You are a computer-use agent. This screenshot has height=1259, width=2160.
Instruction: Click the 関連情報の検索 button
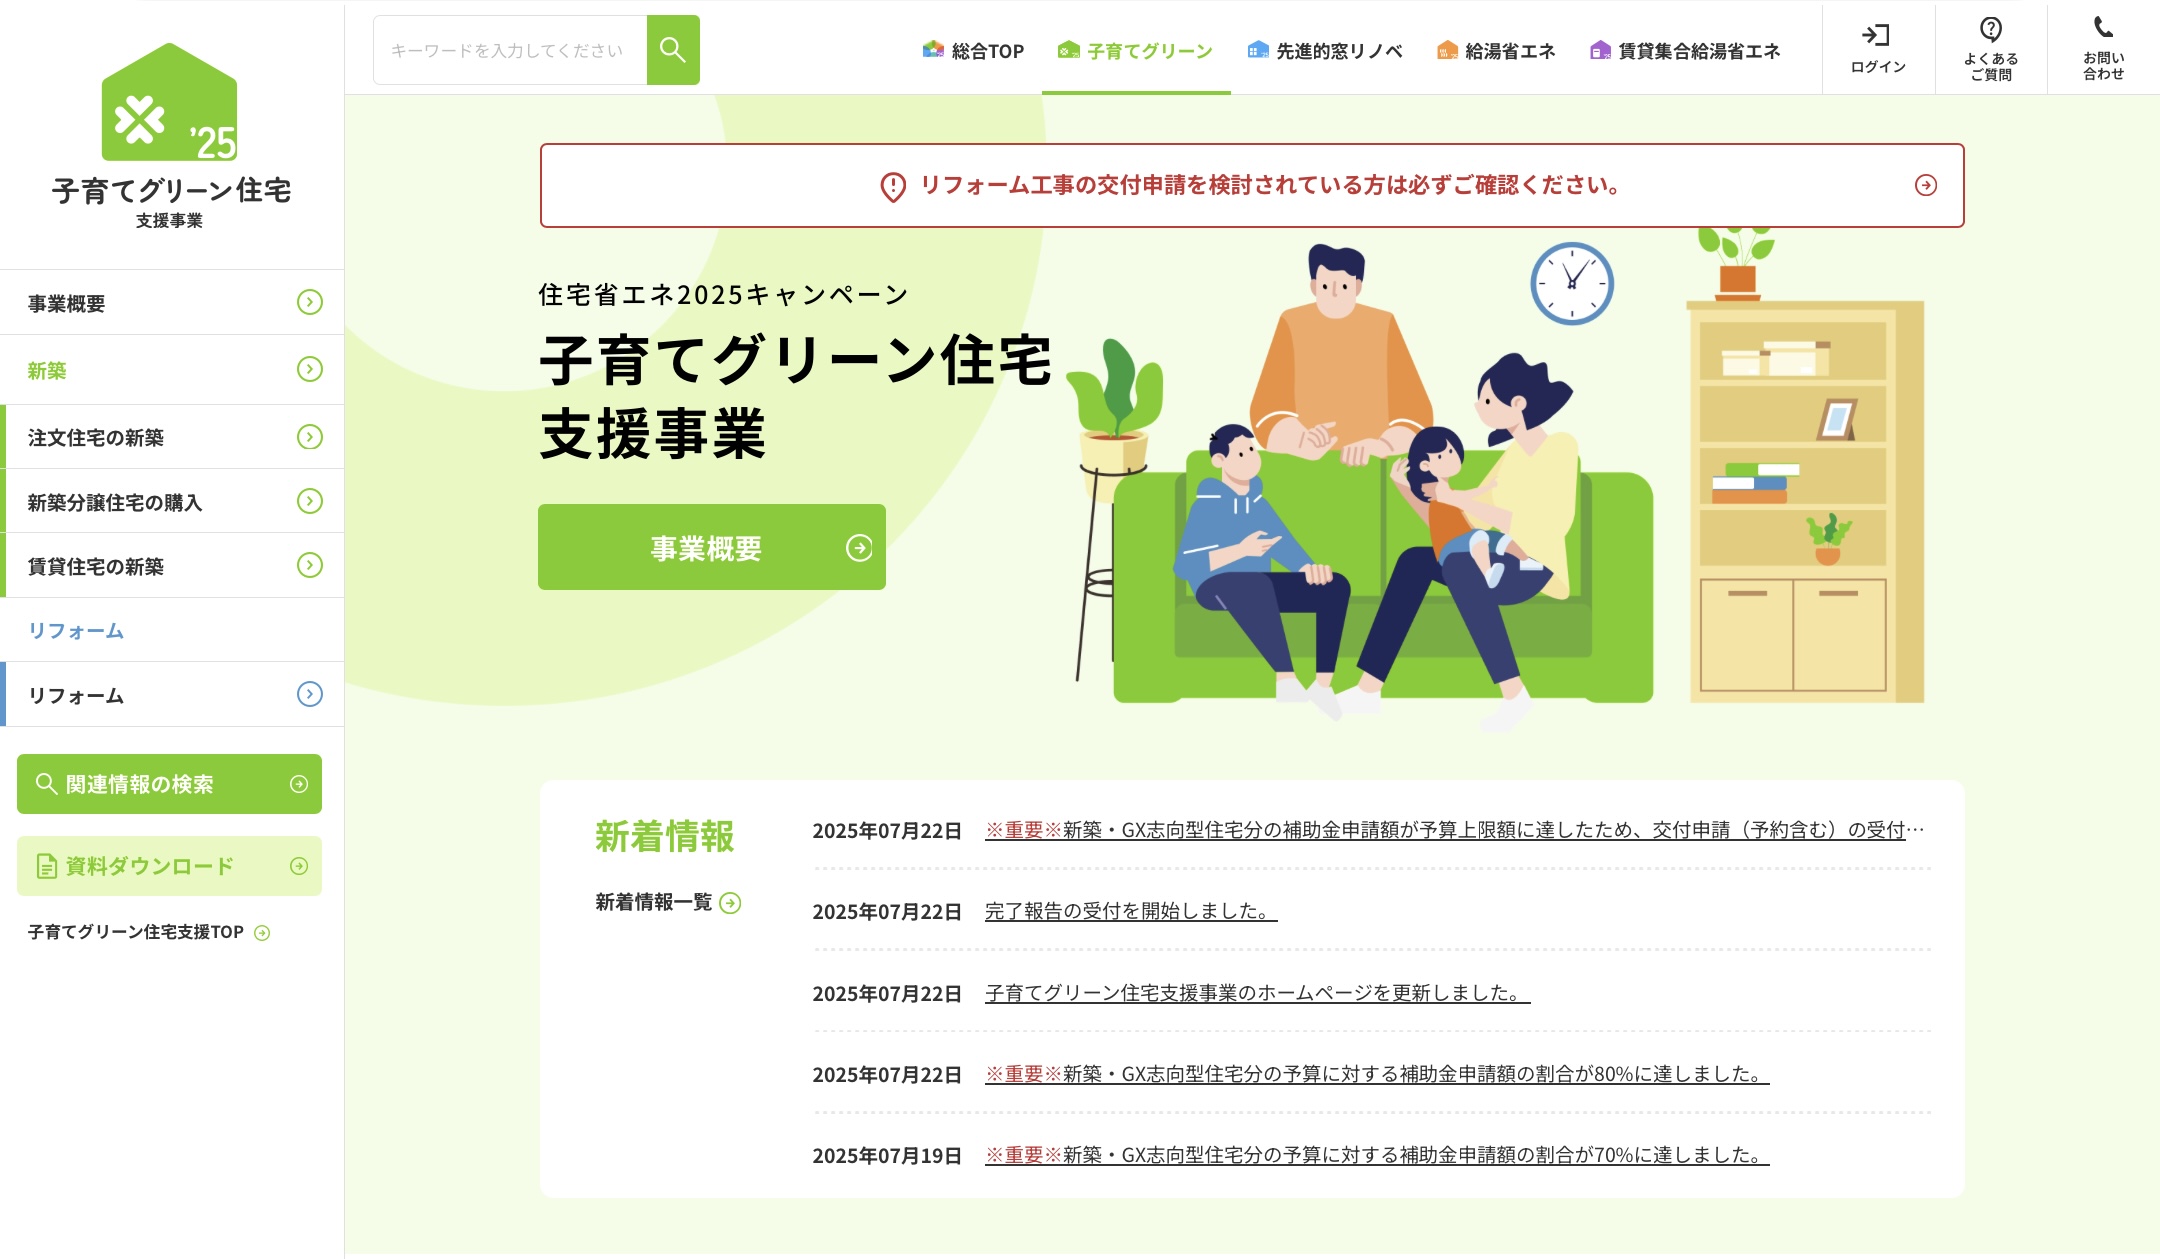169,784
